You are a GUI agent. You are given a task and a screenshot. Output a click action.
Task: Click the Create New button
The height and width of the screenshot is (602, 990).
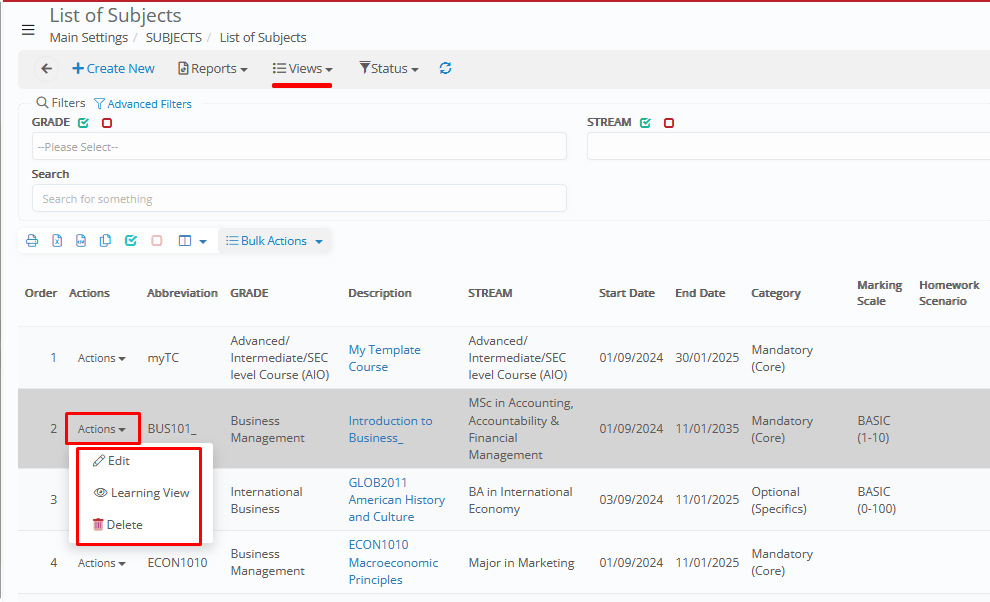[114, 69]
